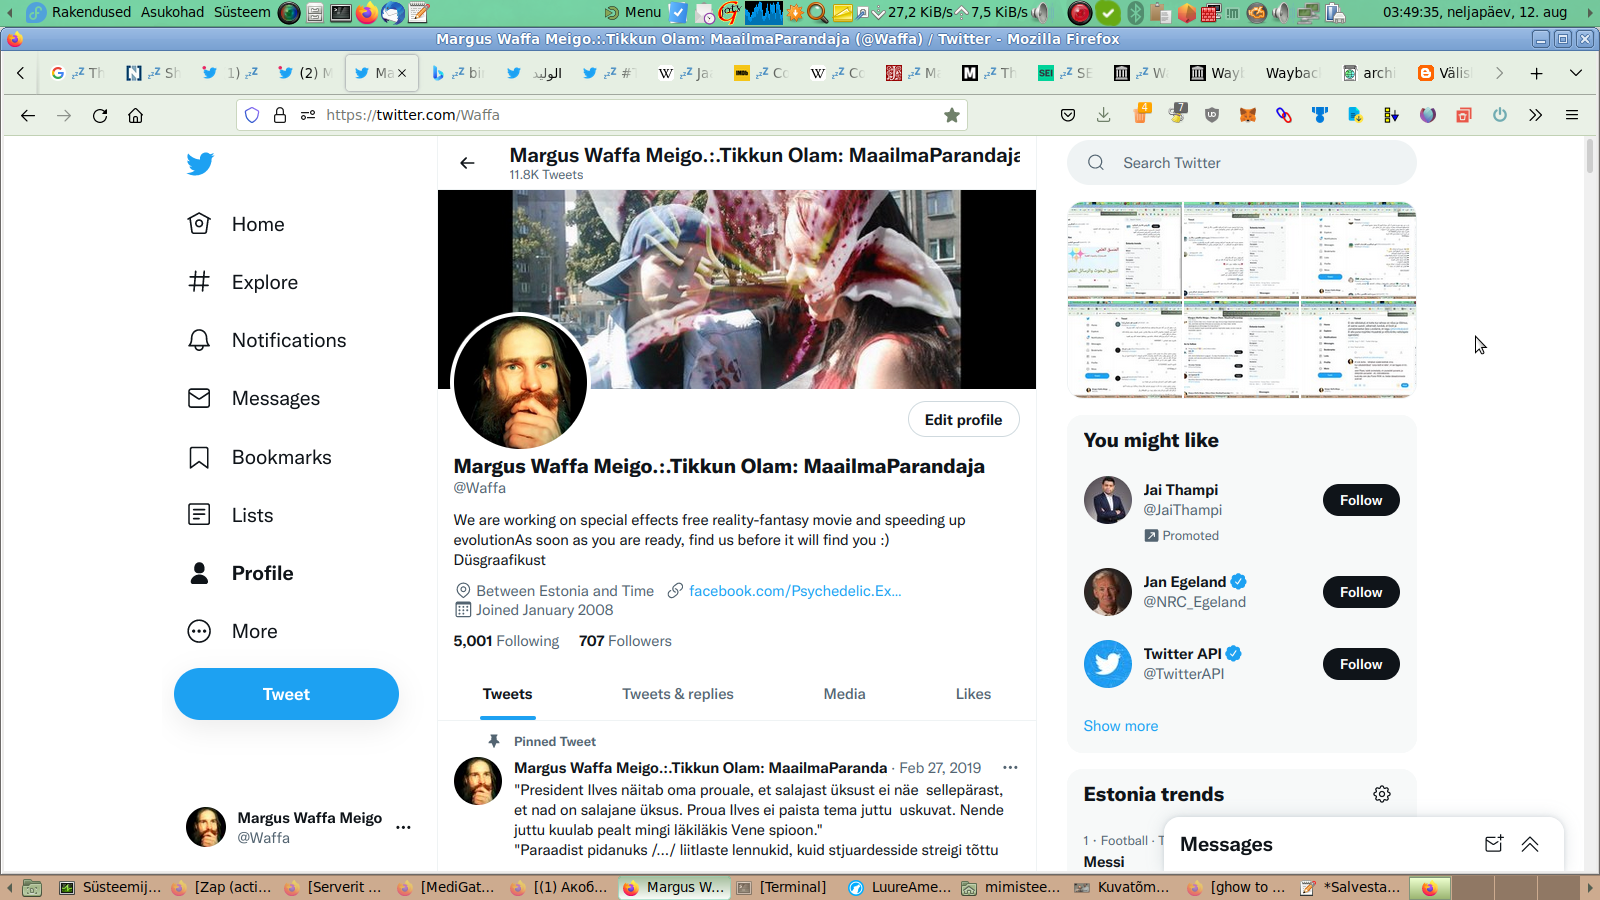This screenshot has height=900, width=1600.
Task: Show more toolbar tools overflow chevron
Action: coord(1536,115)
